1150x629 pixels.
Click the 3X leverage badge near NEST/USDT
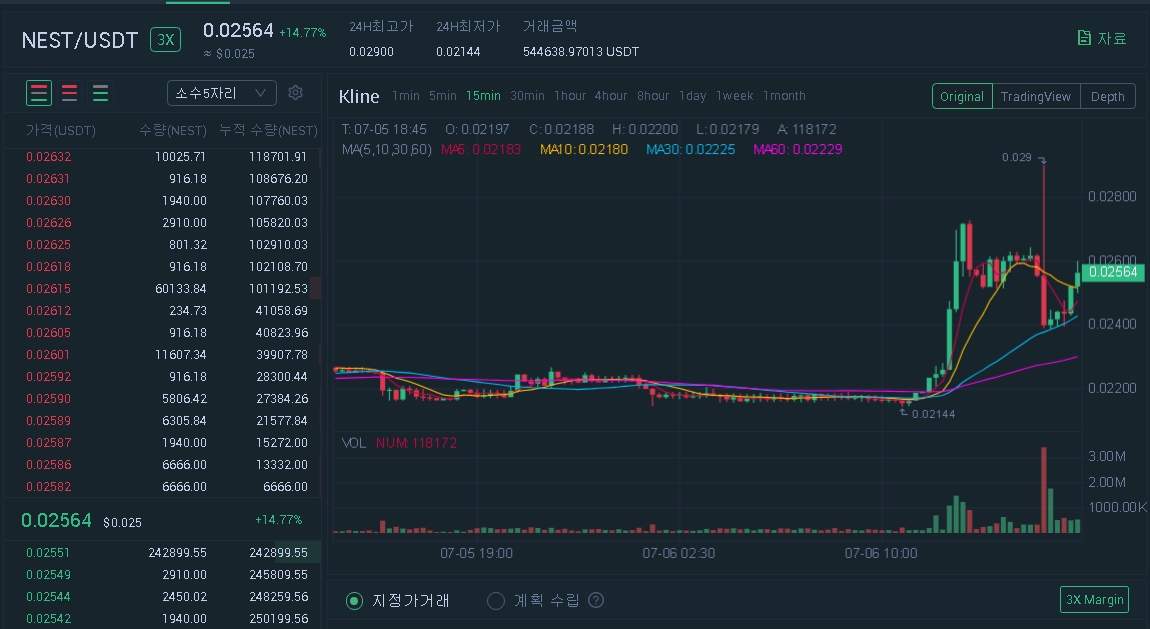[x=165, y=40]
